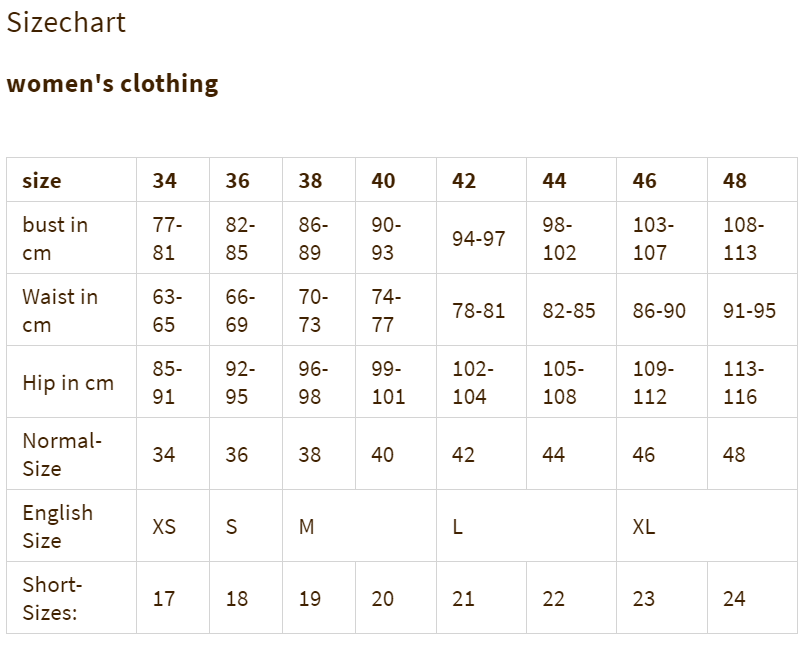Select hip measurement 113-116 cell
The width and height of the screenshot is (807, 649).
pyautogui.click(x=752, y=382)
